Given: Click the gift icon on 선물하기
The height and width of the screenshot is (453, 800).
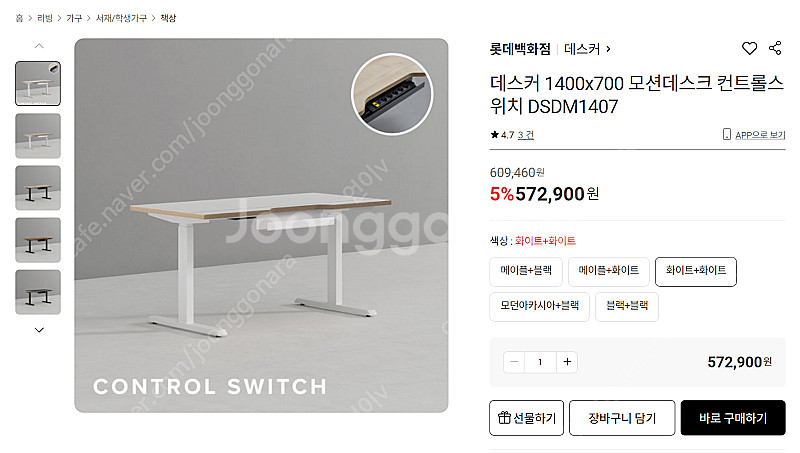Looking at the screenshot, I should (x=504, y=418).
